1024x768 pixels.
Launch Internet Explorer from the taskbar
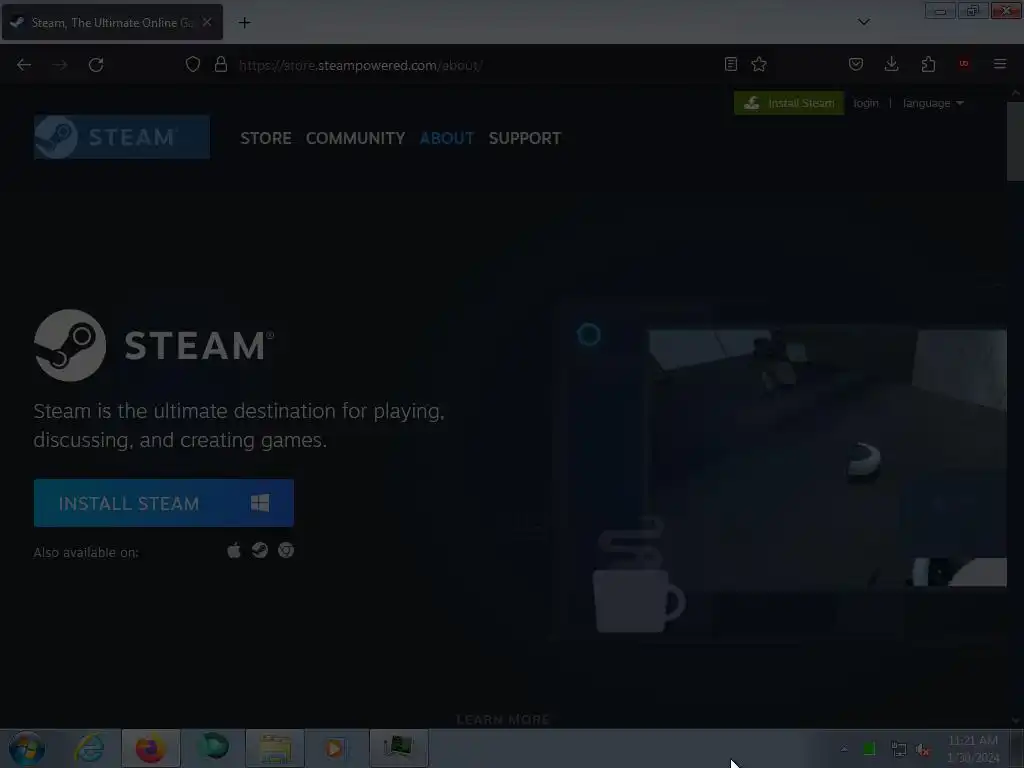pyautogui.click(x=89, y=748)
